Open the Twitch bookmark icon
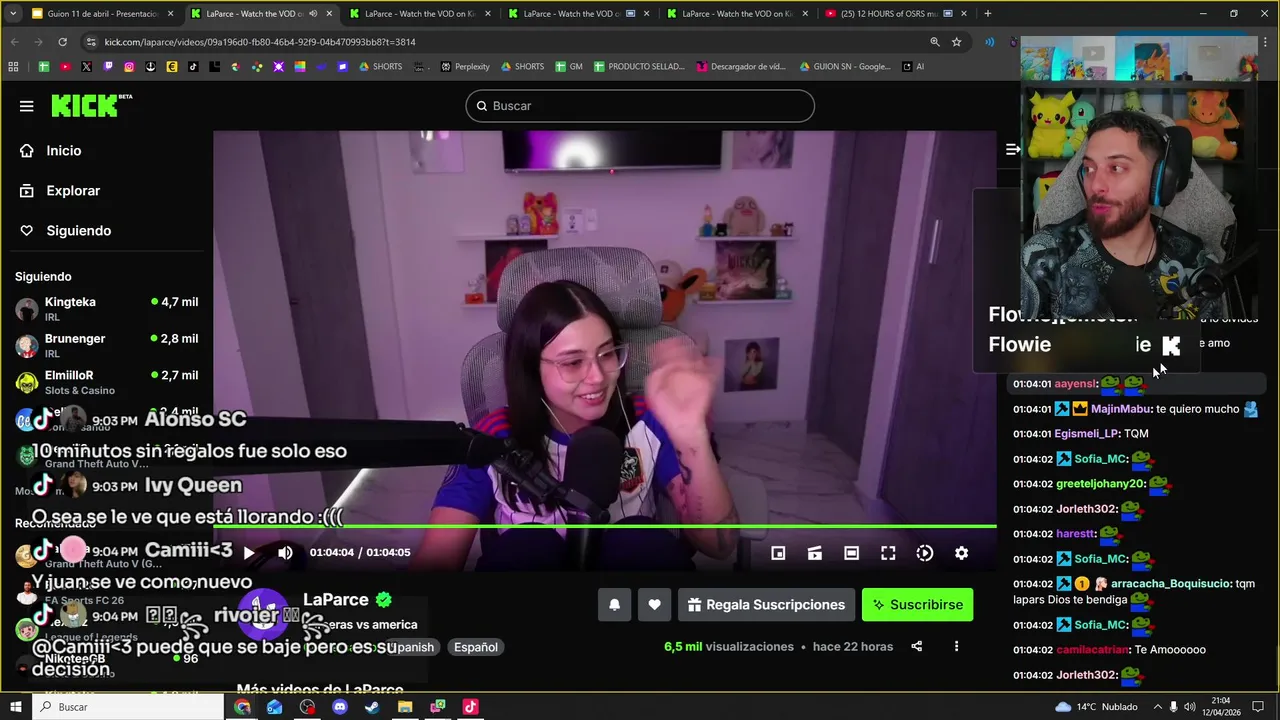This screenshot has height=720, width=1280. pos(108,67)
